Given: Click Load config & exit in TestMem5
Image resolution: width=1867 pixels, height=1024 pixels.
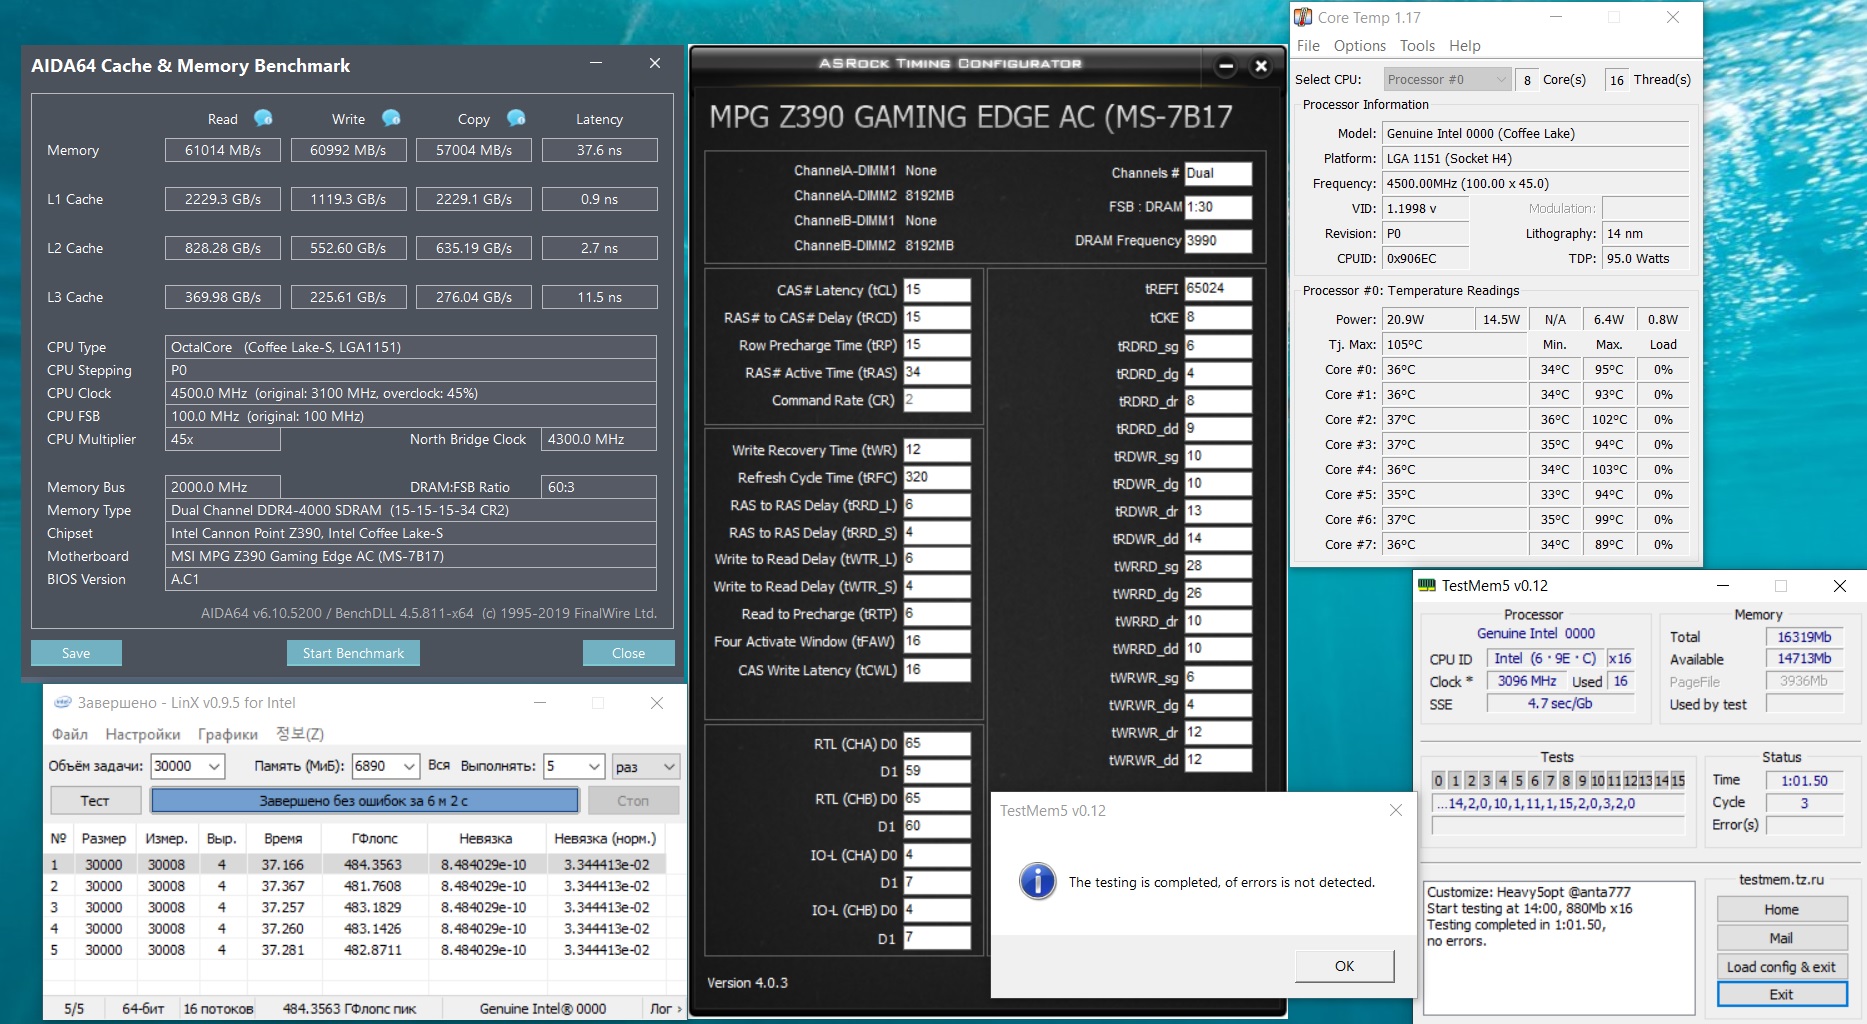Looking at the screenshot, I should [1781, 966].
